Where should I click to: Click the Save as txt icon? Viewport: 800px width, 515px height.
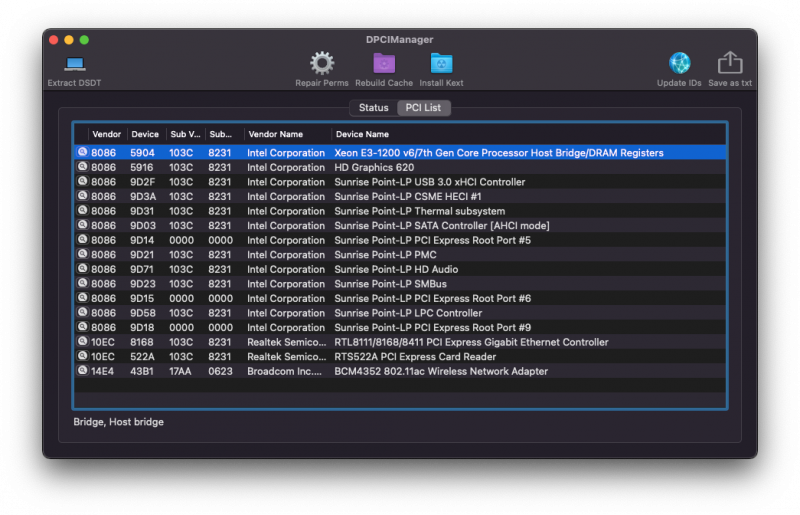coord(730,64)
